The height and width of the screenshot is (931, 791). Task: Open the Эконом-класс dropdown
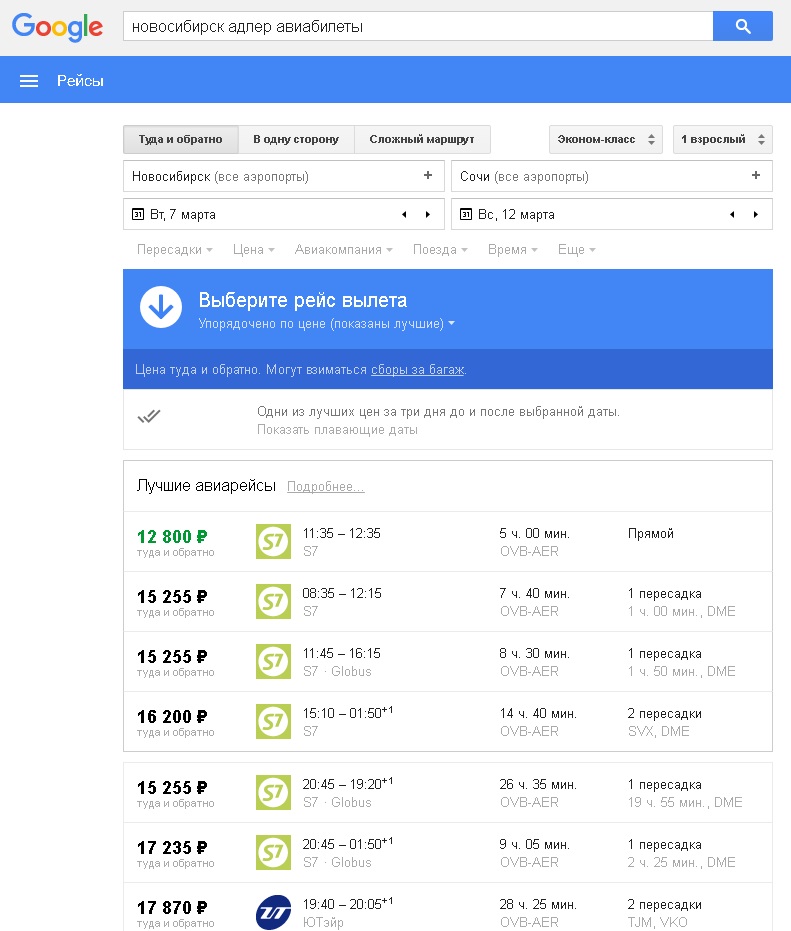(606, 139)
